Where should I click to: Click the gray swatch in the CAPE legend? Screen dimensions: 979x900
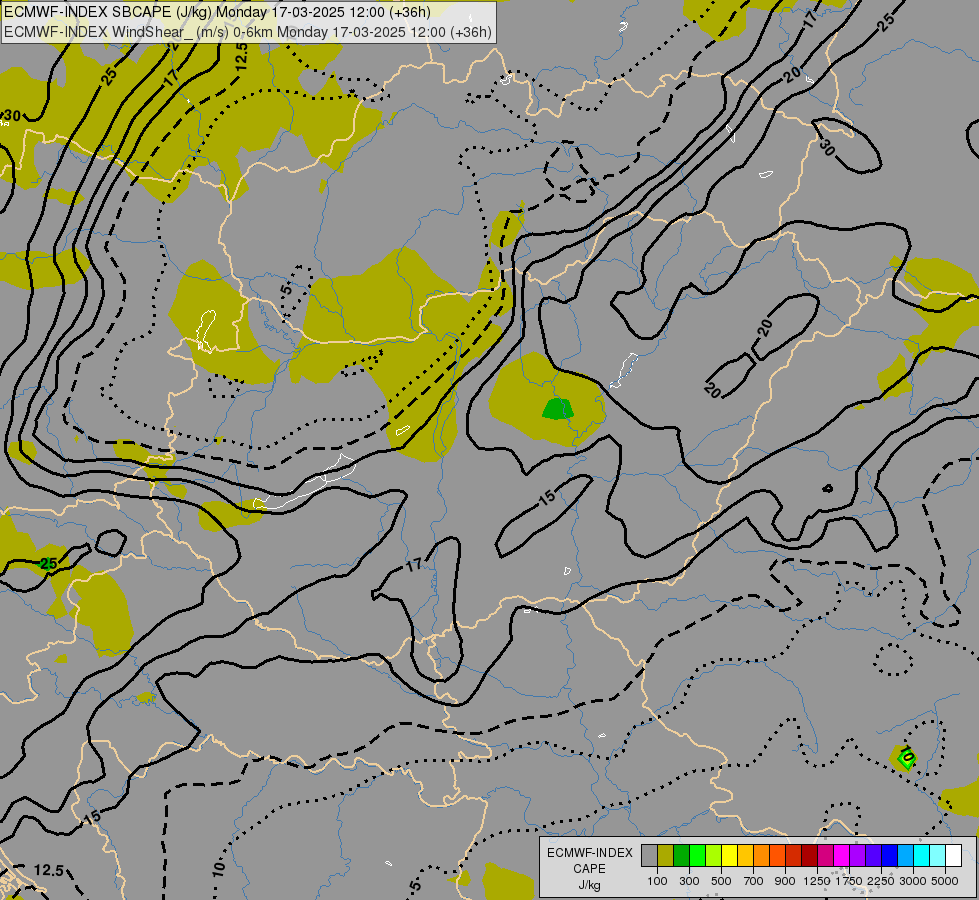pyautogui.click(x=649, y=855)
